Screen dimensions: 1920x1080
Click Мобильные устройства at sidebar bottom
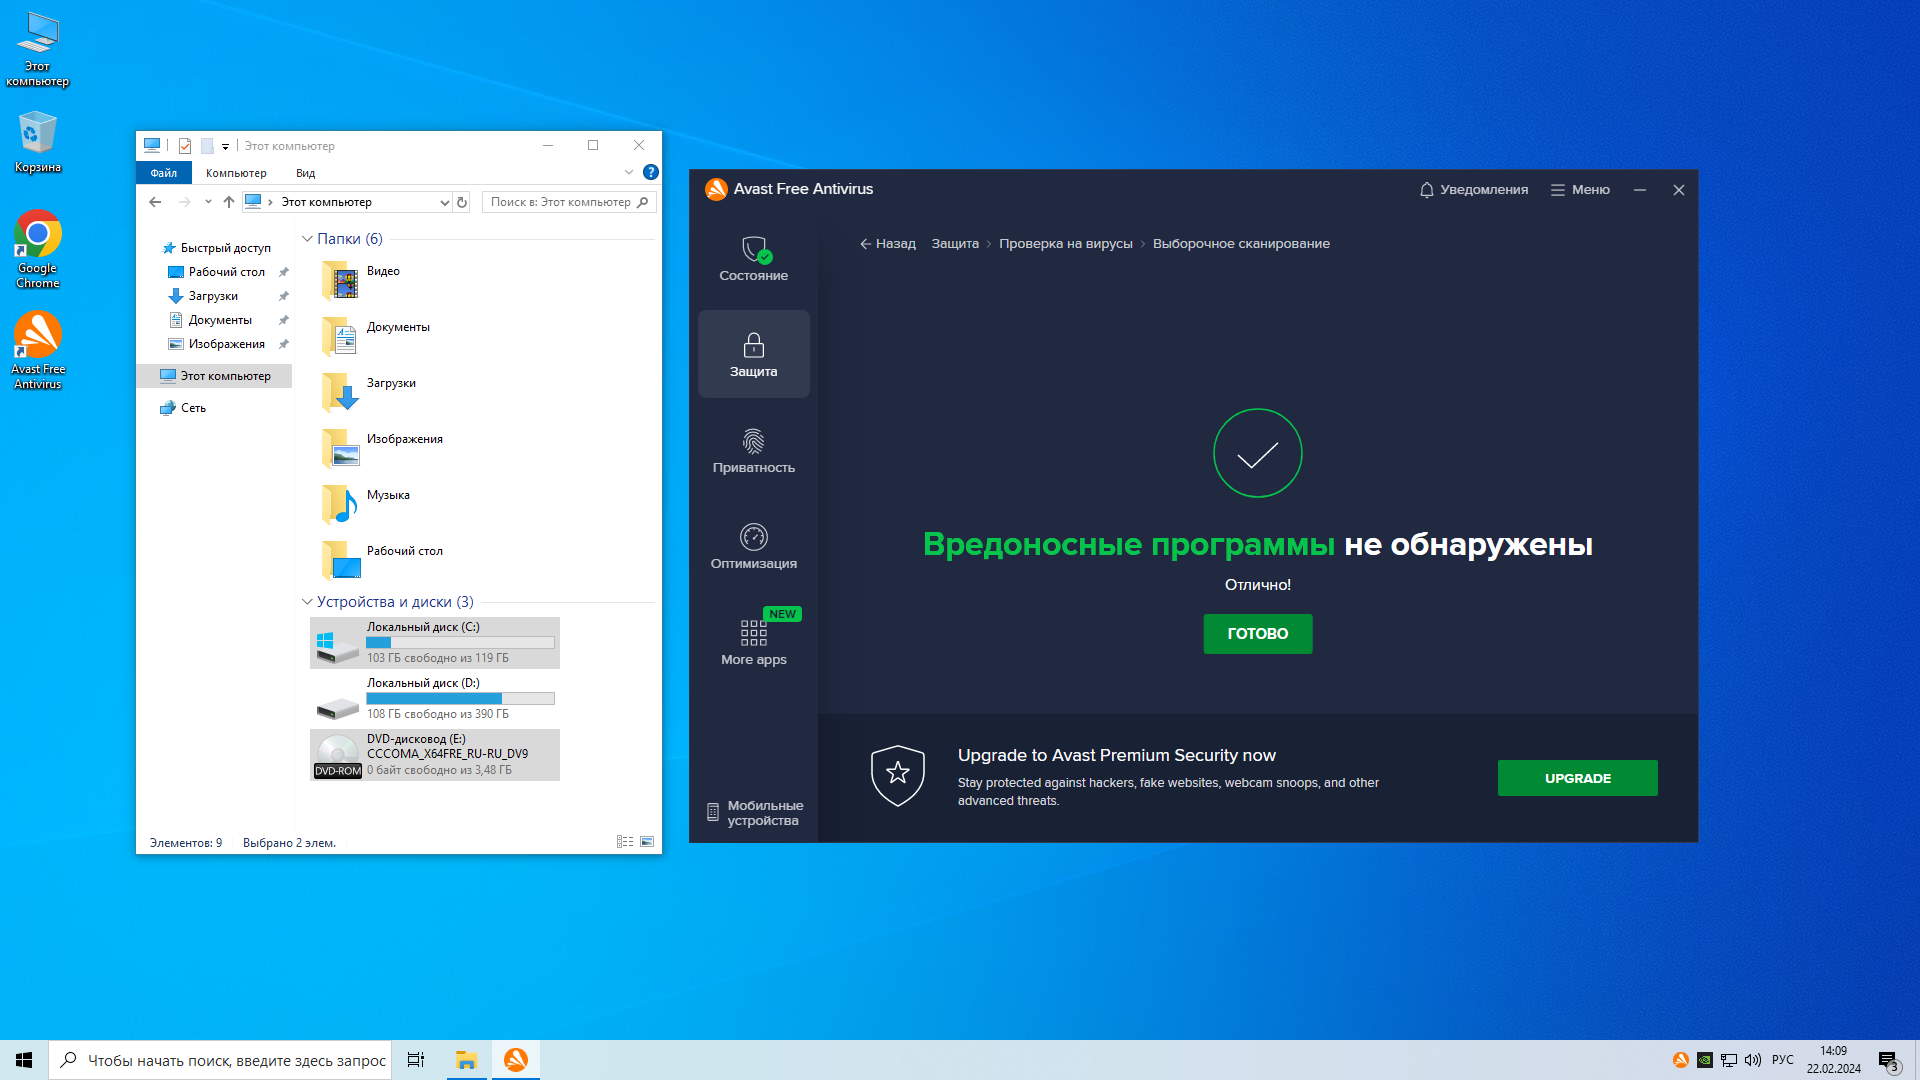[755, 813]
